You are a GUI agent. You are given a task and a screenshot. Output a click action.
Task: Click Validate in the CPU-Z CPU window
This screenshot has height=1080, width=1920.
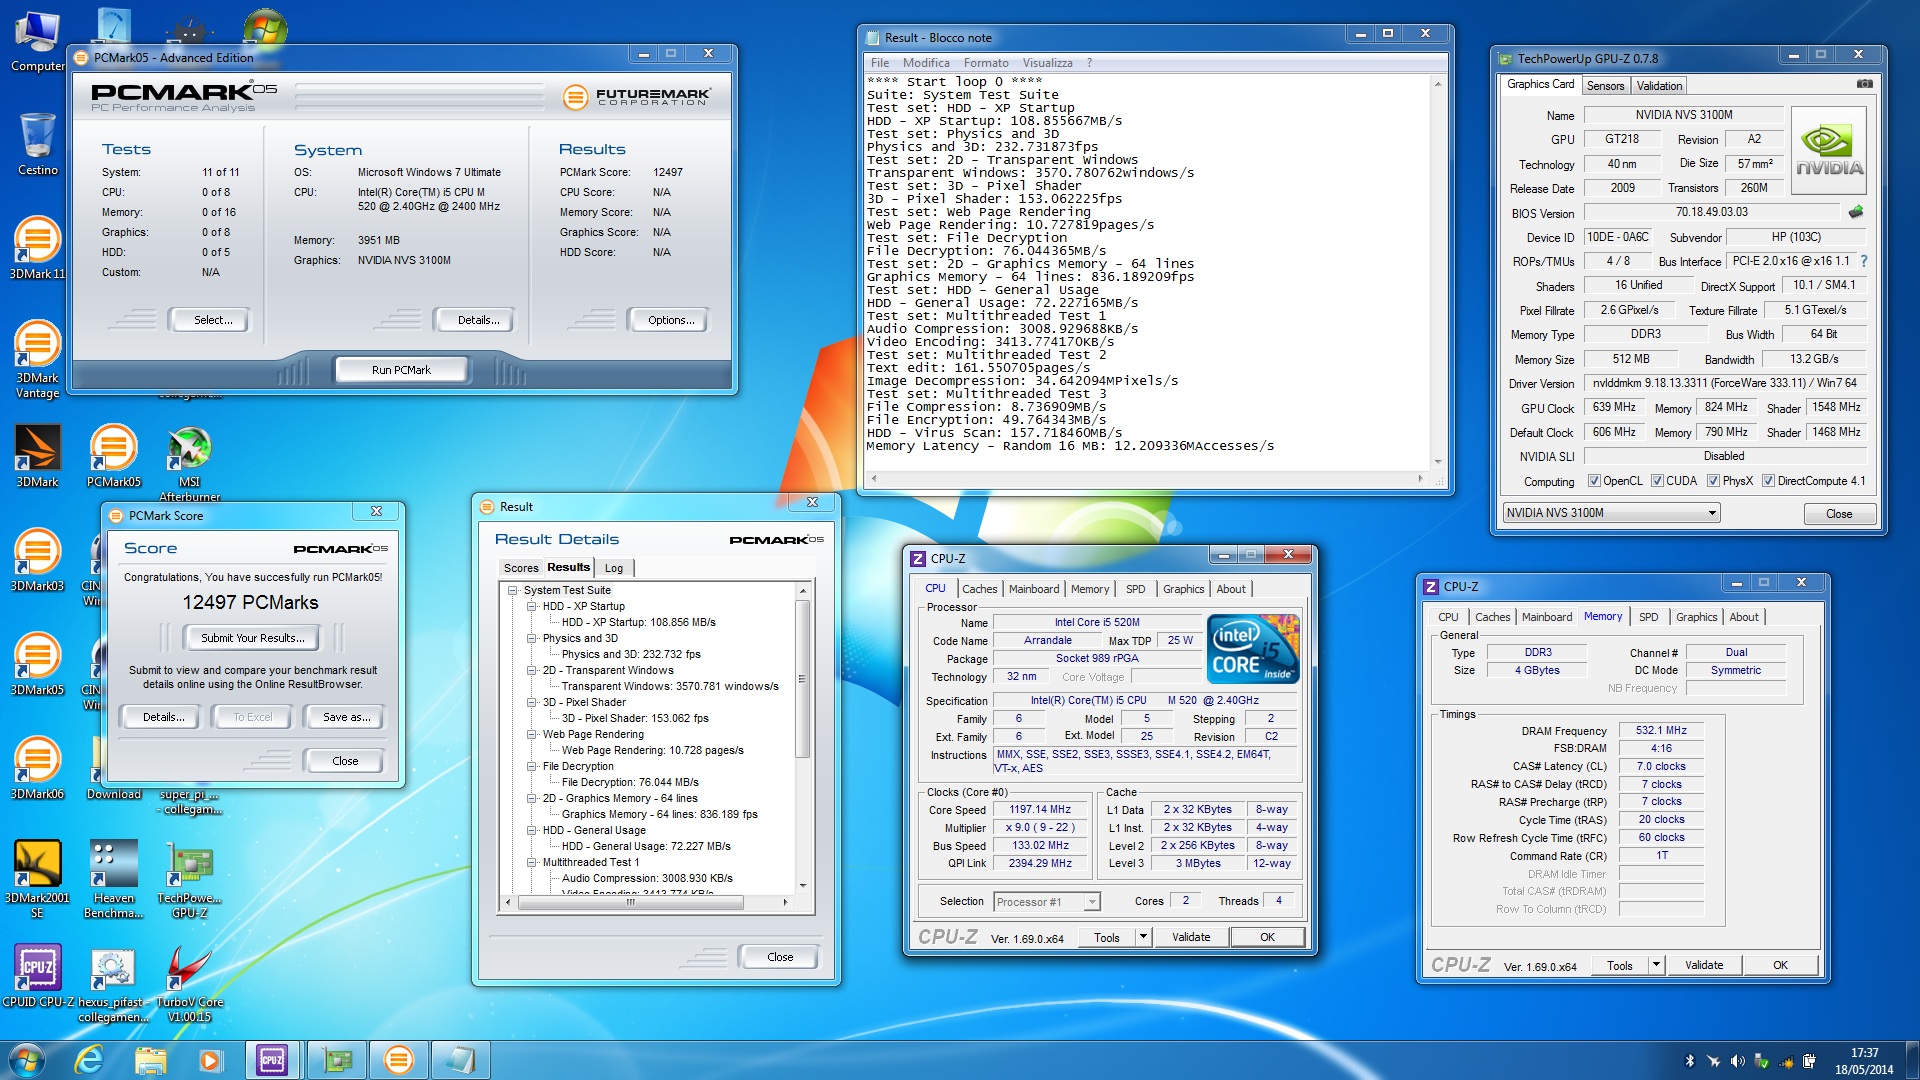tap(1190, 938)
